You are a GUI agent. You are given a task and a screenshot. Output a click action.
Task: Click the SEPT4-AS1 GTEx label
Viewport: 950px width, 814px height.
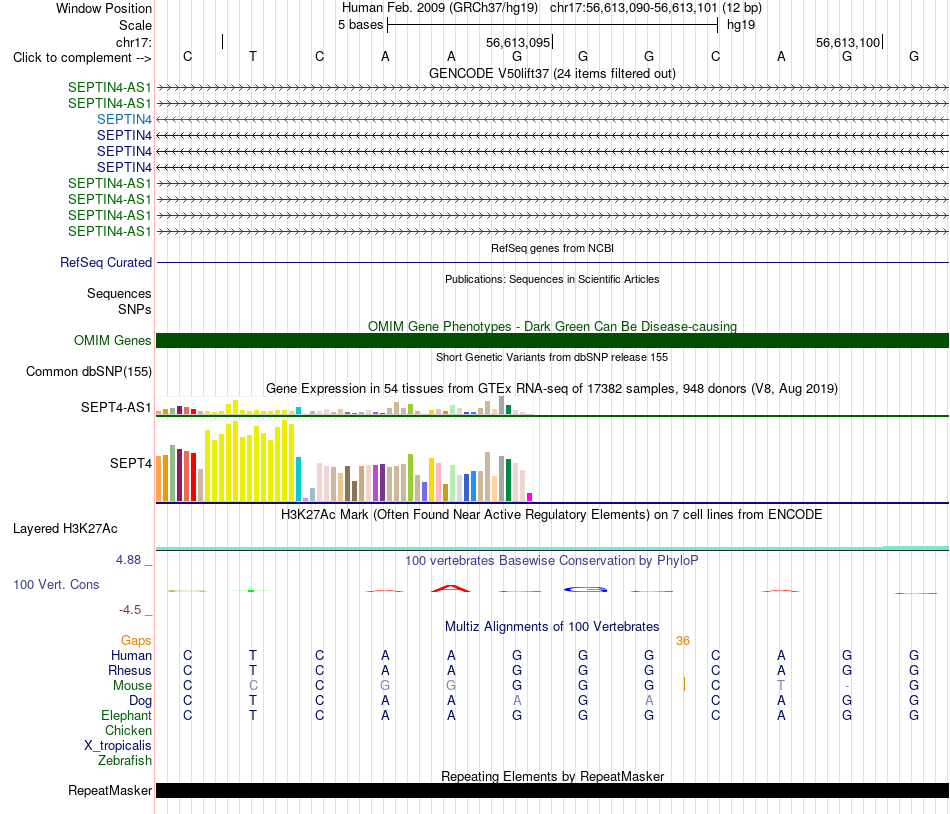pos(116,407)
